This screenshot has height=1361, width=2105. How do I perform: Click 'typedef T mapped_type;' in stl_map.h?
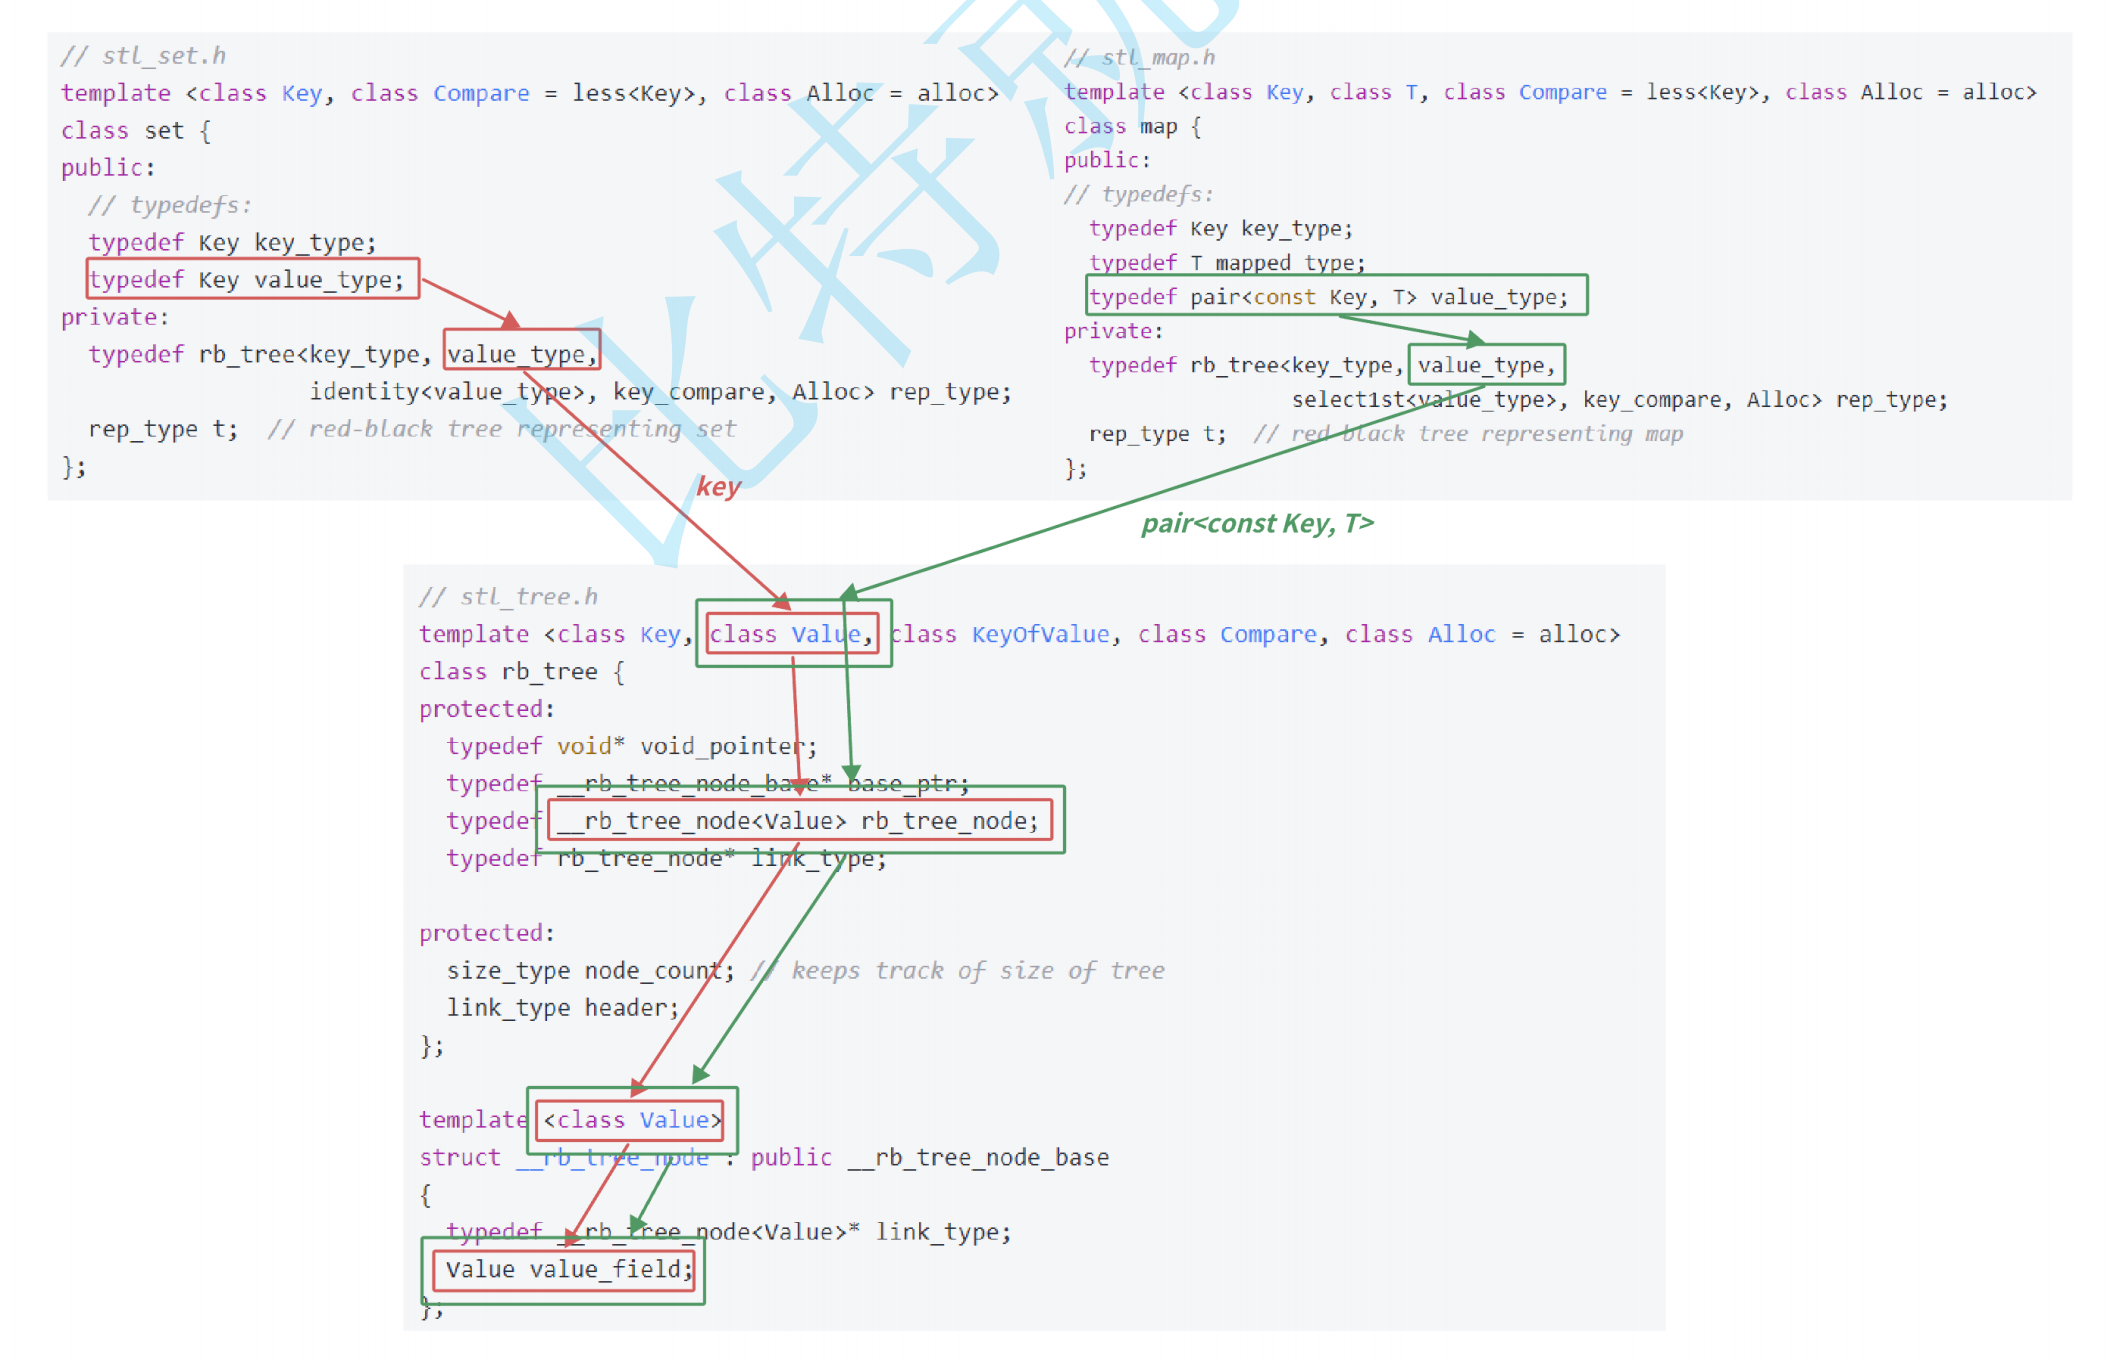click(x=1226, y=262)
